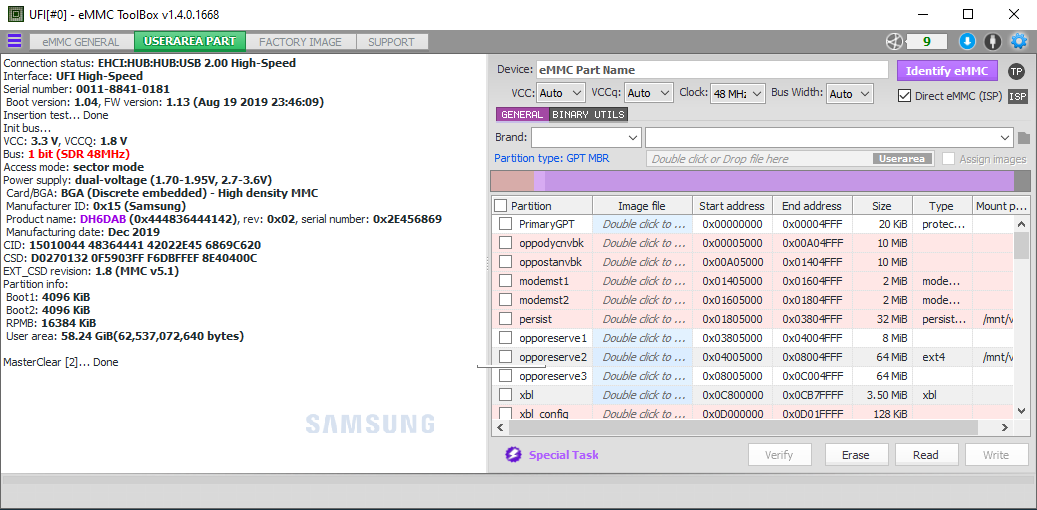Screen dimensions: 1037x510
Task: Check the modemst1 partition checkbox
Action: coord(505,281)
